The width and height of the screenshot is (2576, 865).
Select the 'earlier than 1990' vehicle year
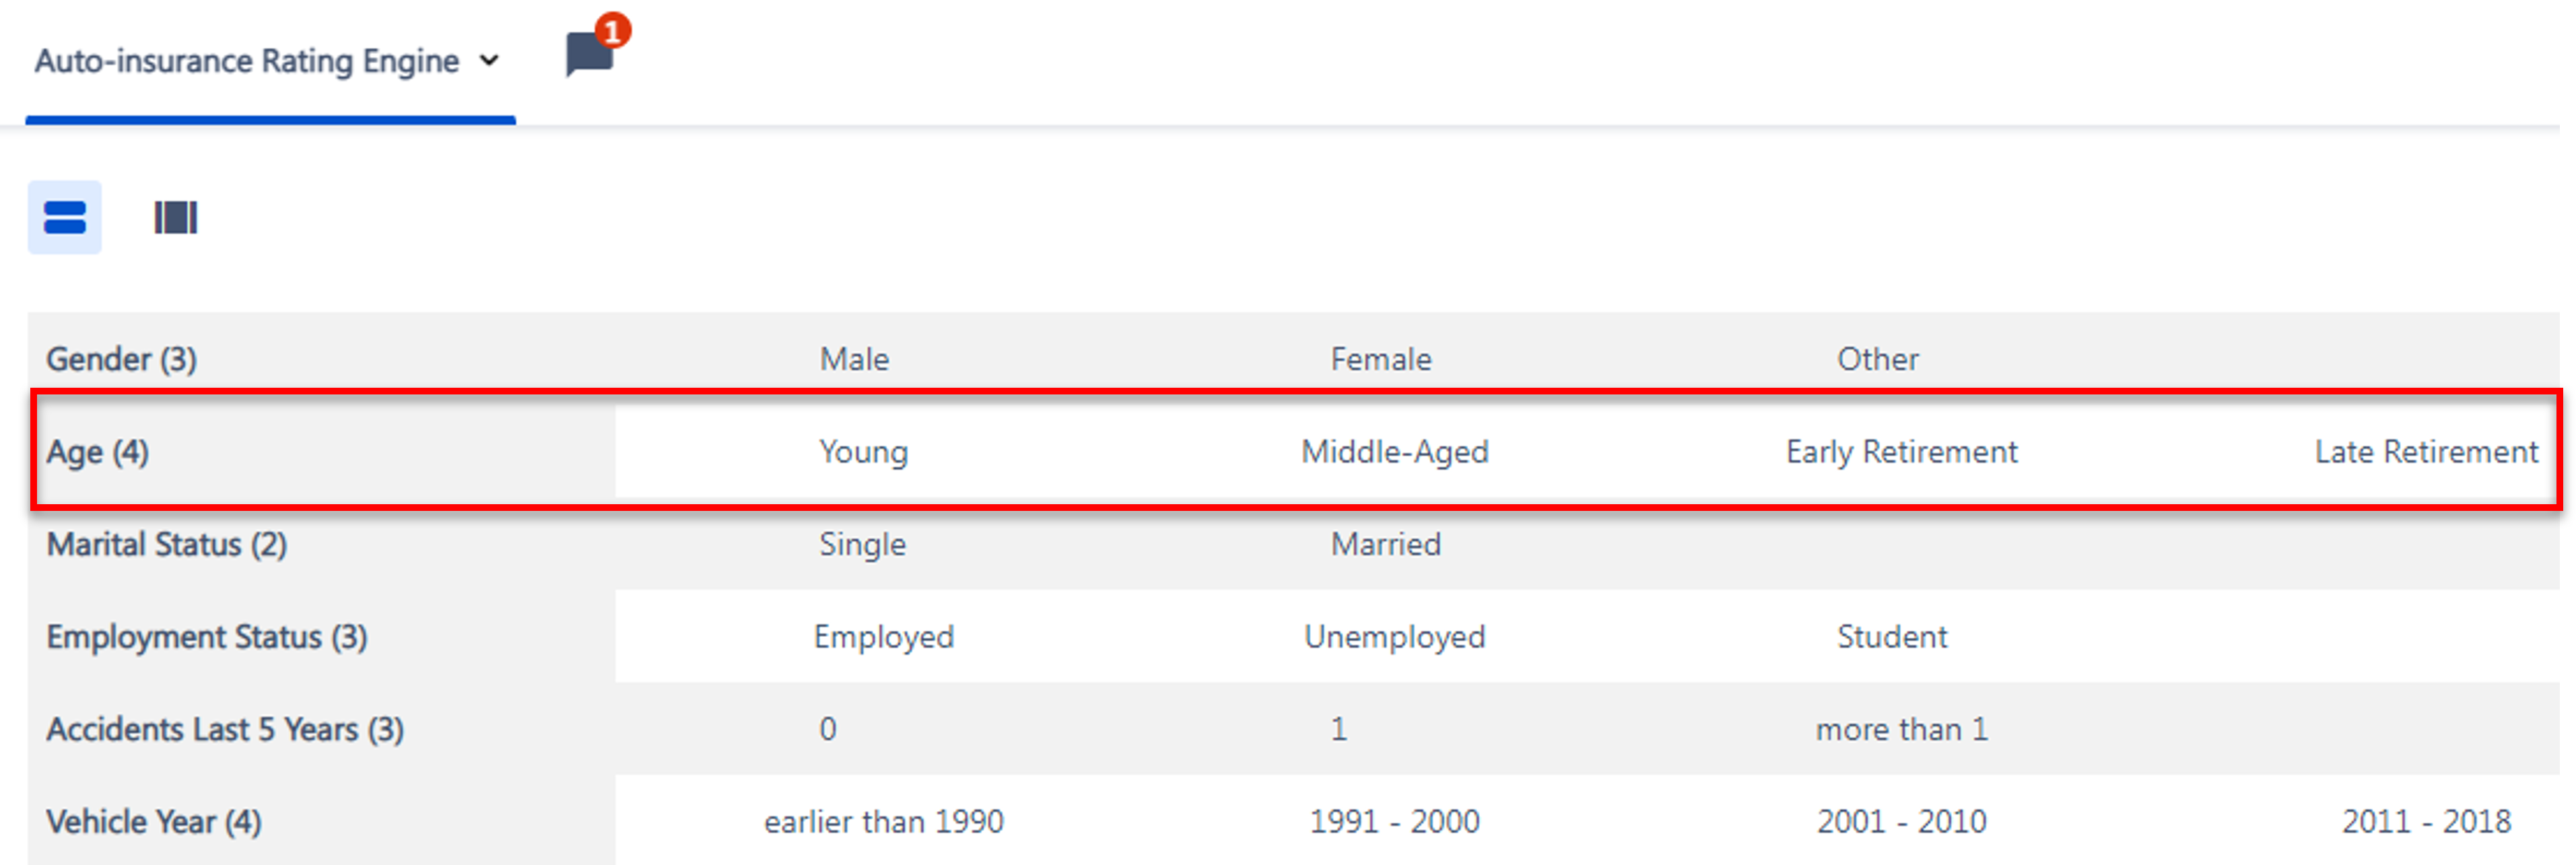(x=884, y=822)
